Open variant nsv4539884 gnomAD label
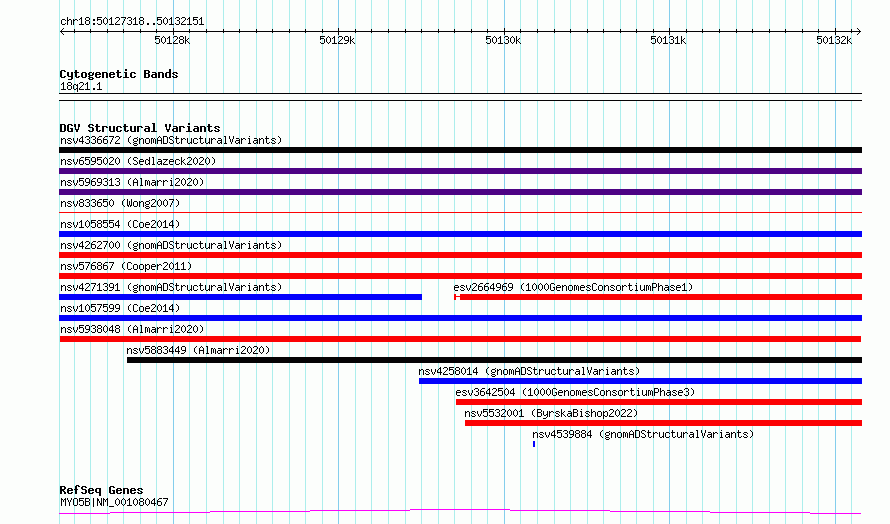The width and height of the screenshot is (890, 524). tap(643, 434)
